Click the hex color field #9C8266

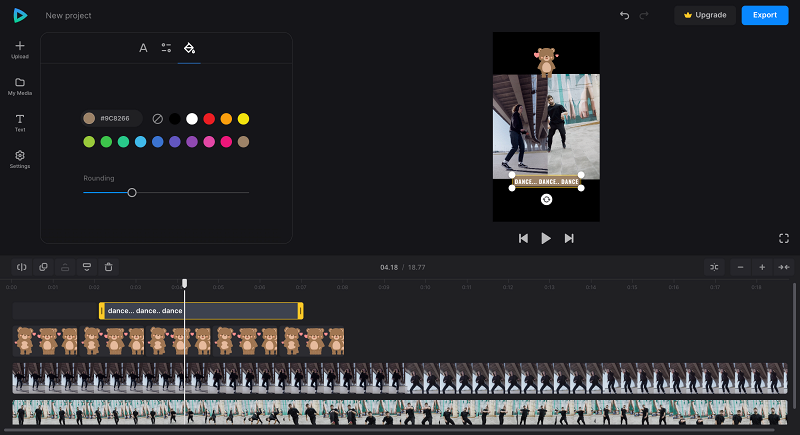[x=112, y=118]
